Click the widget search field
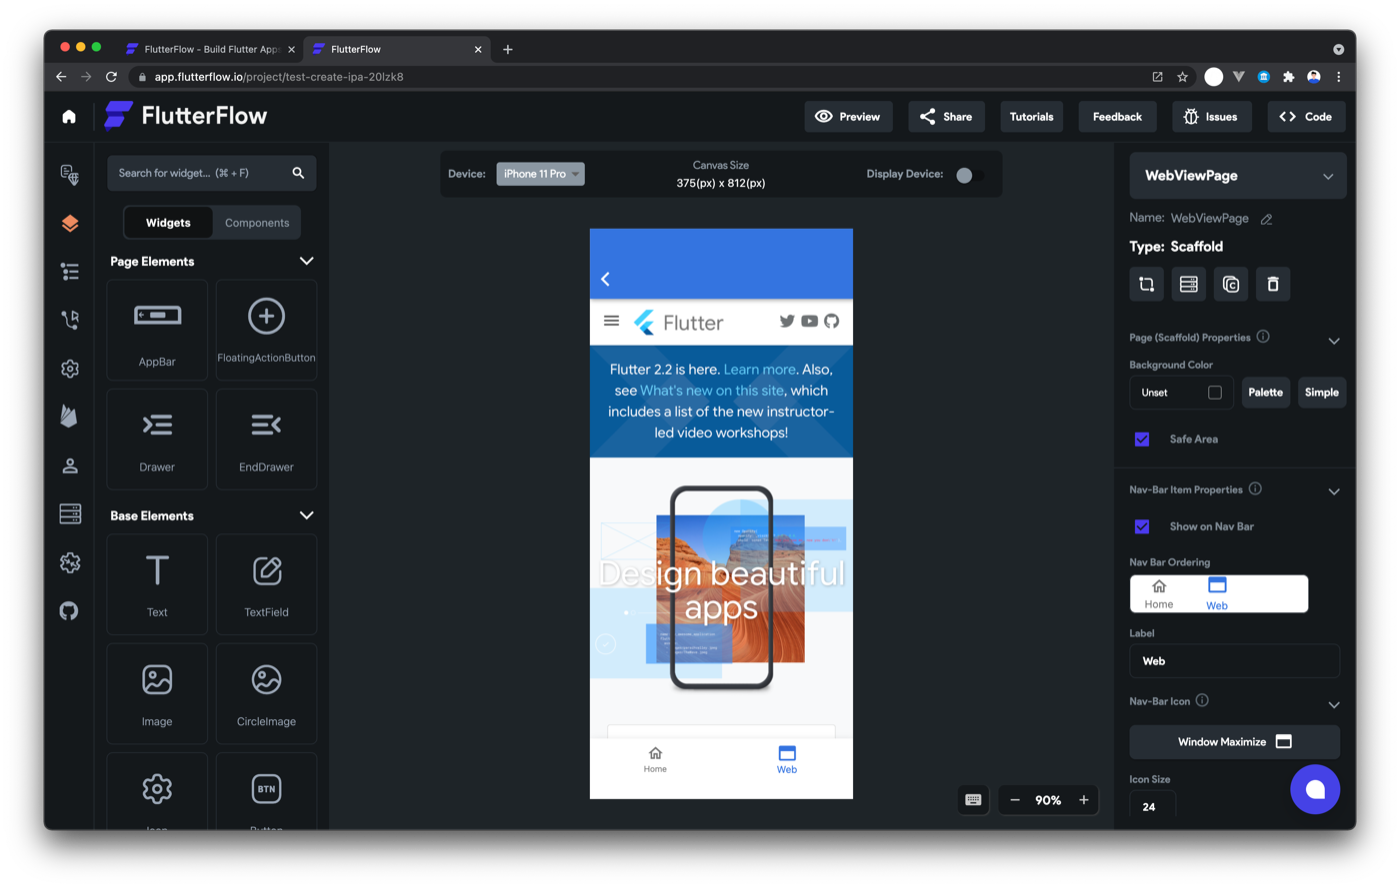Screen dimensions: 1400x888 (x=212, y=173)
